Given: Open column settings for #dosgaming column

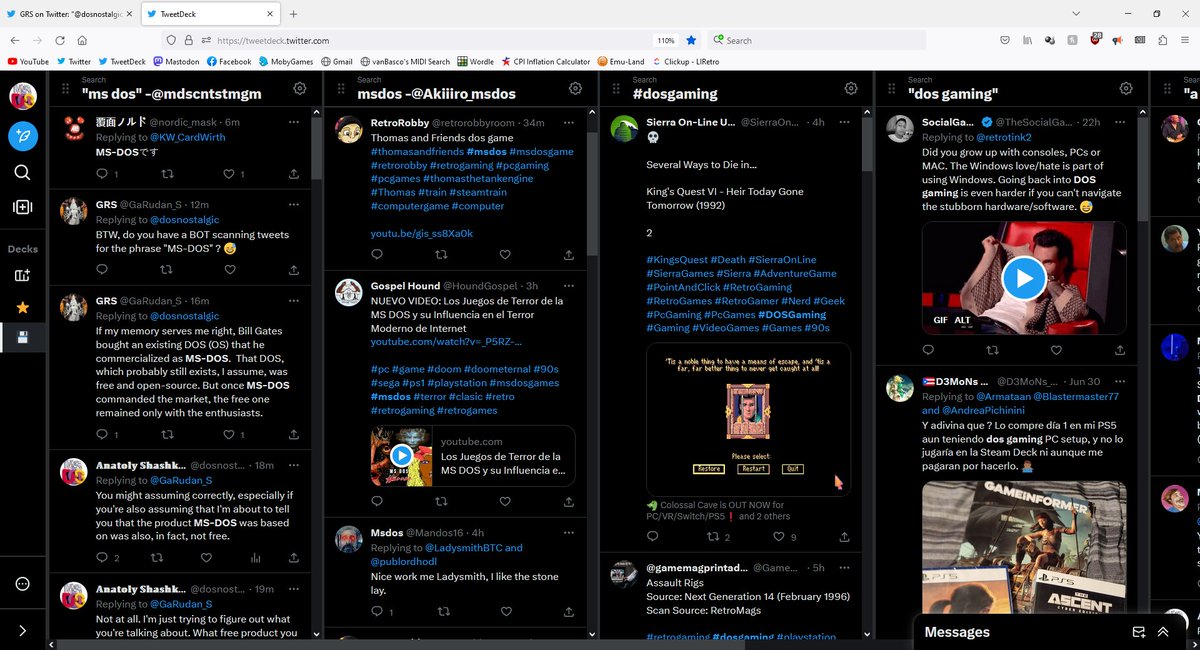Looking at the screenshot, I should pyautogui.click(x=851, y=88).
